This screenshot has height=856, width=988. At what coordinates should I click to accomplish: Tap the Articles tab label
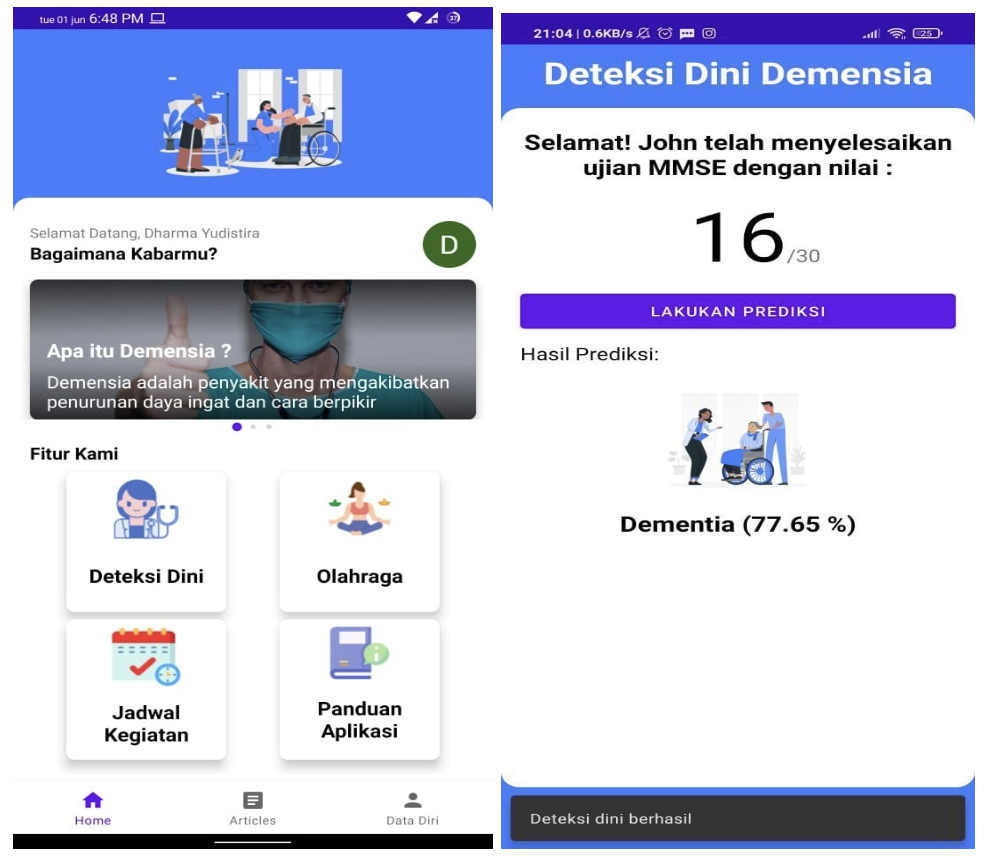click(x=253, y=821)
